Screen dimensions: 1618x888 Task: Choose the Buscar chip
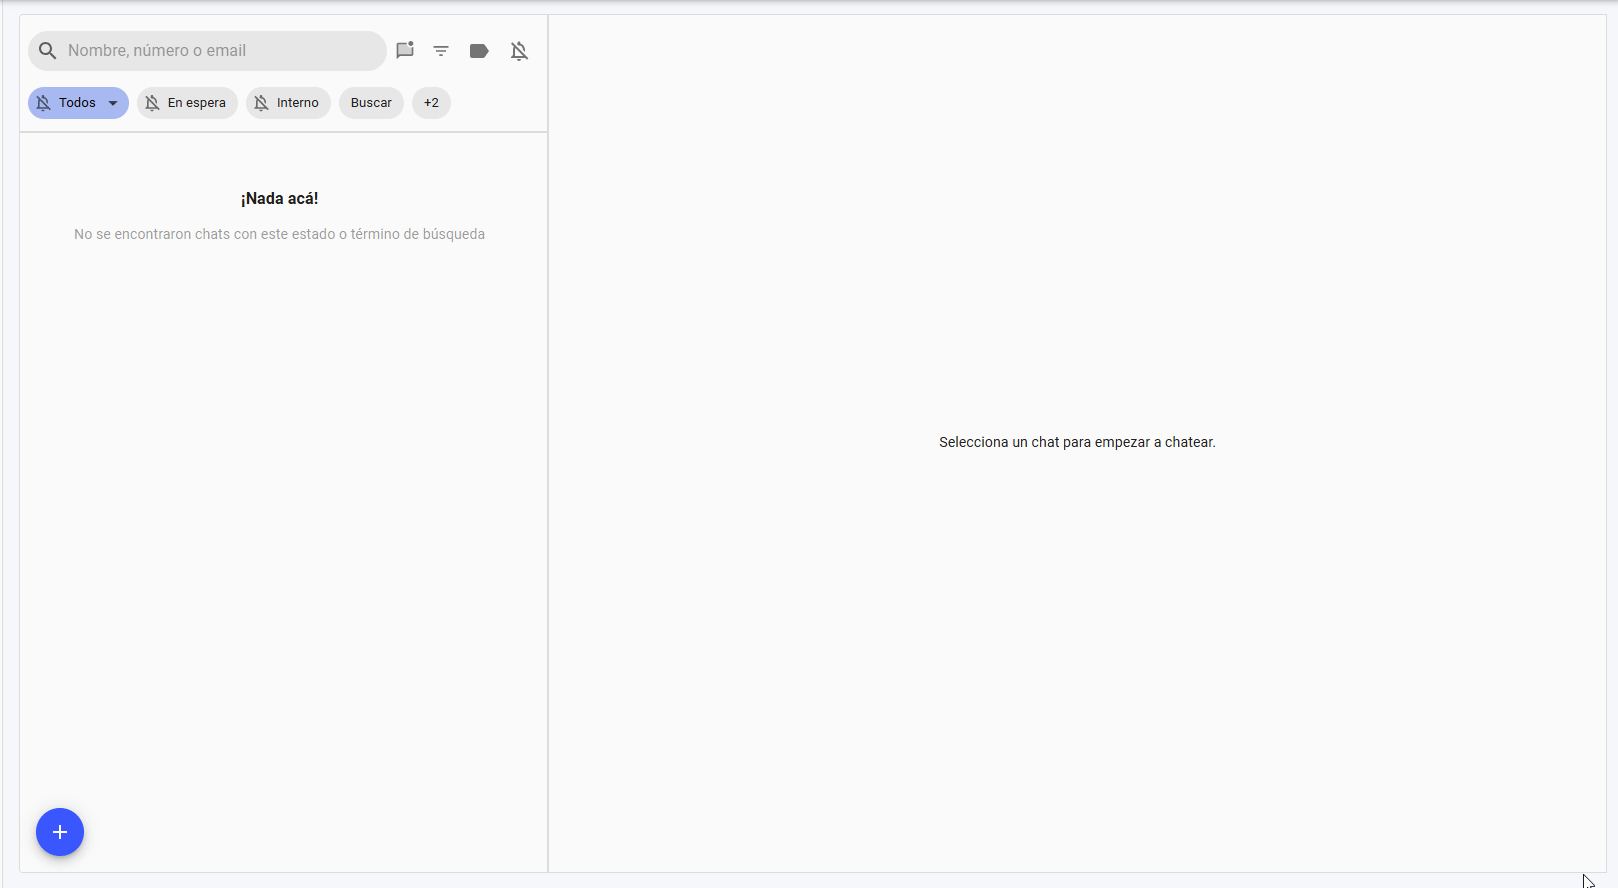pyautogui.click(x=371, y=103)
